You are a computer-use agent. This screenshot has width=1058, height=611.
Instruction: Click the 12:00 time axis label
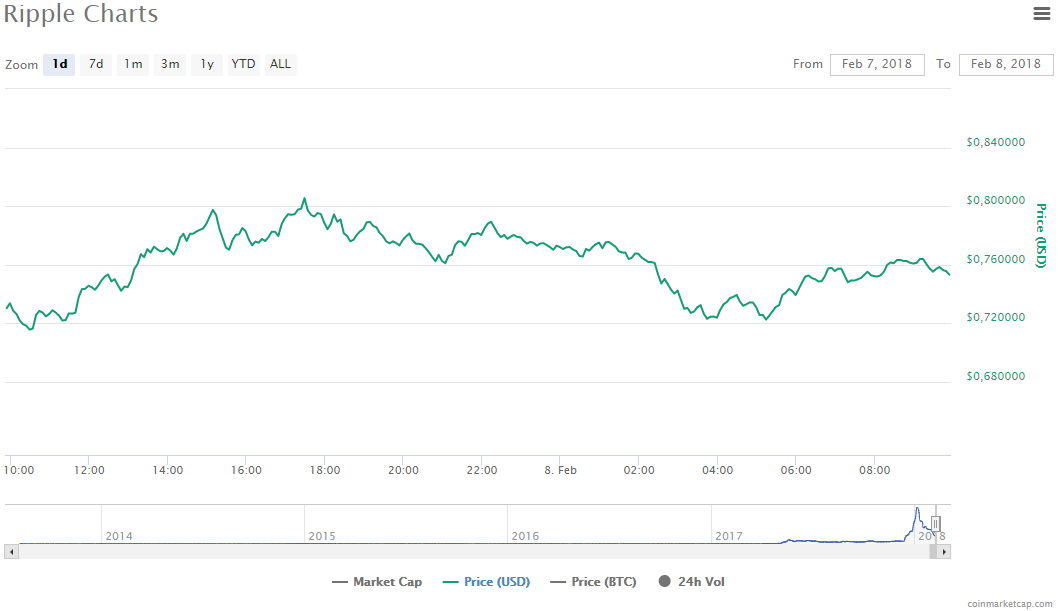(x=89, y=470)
